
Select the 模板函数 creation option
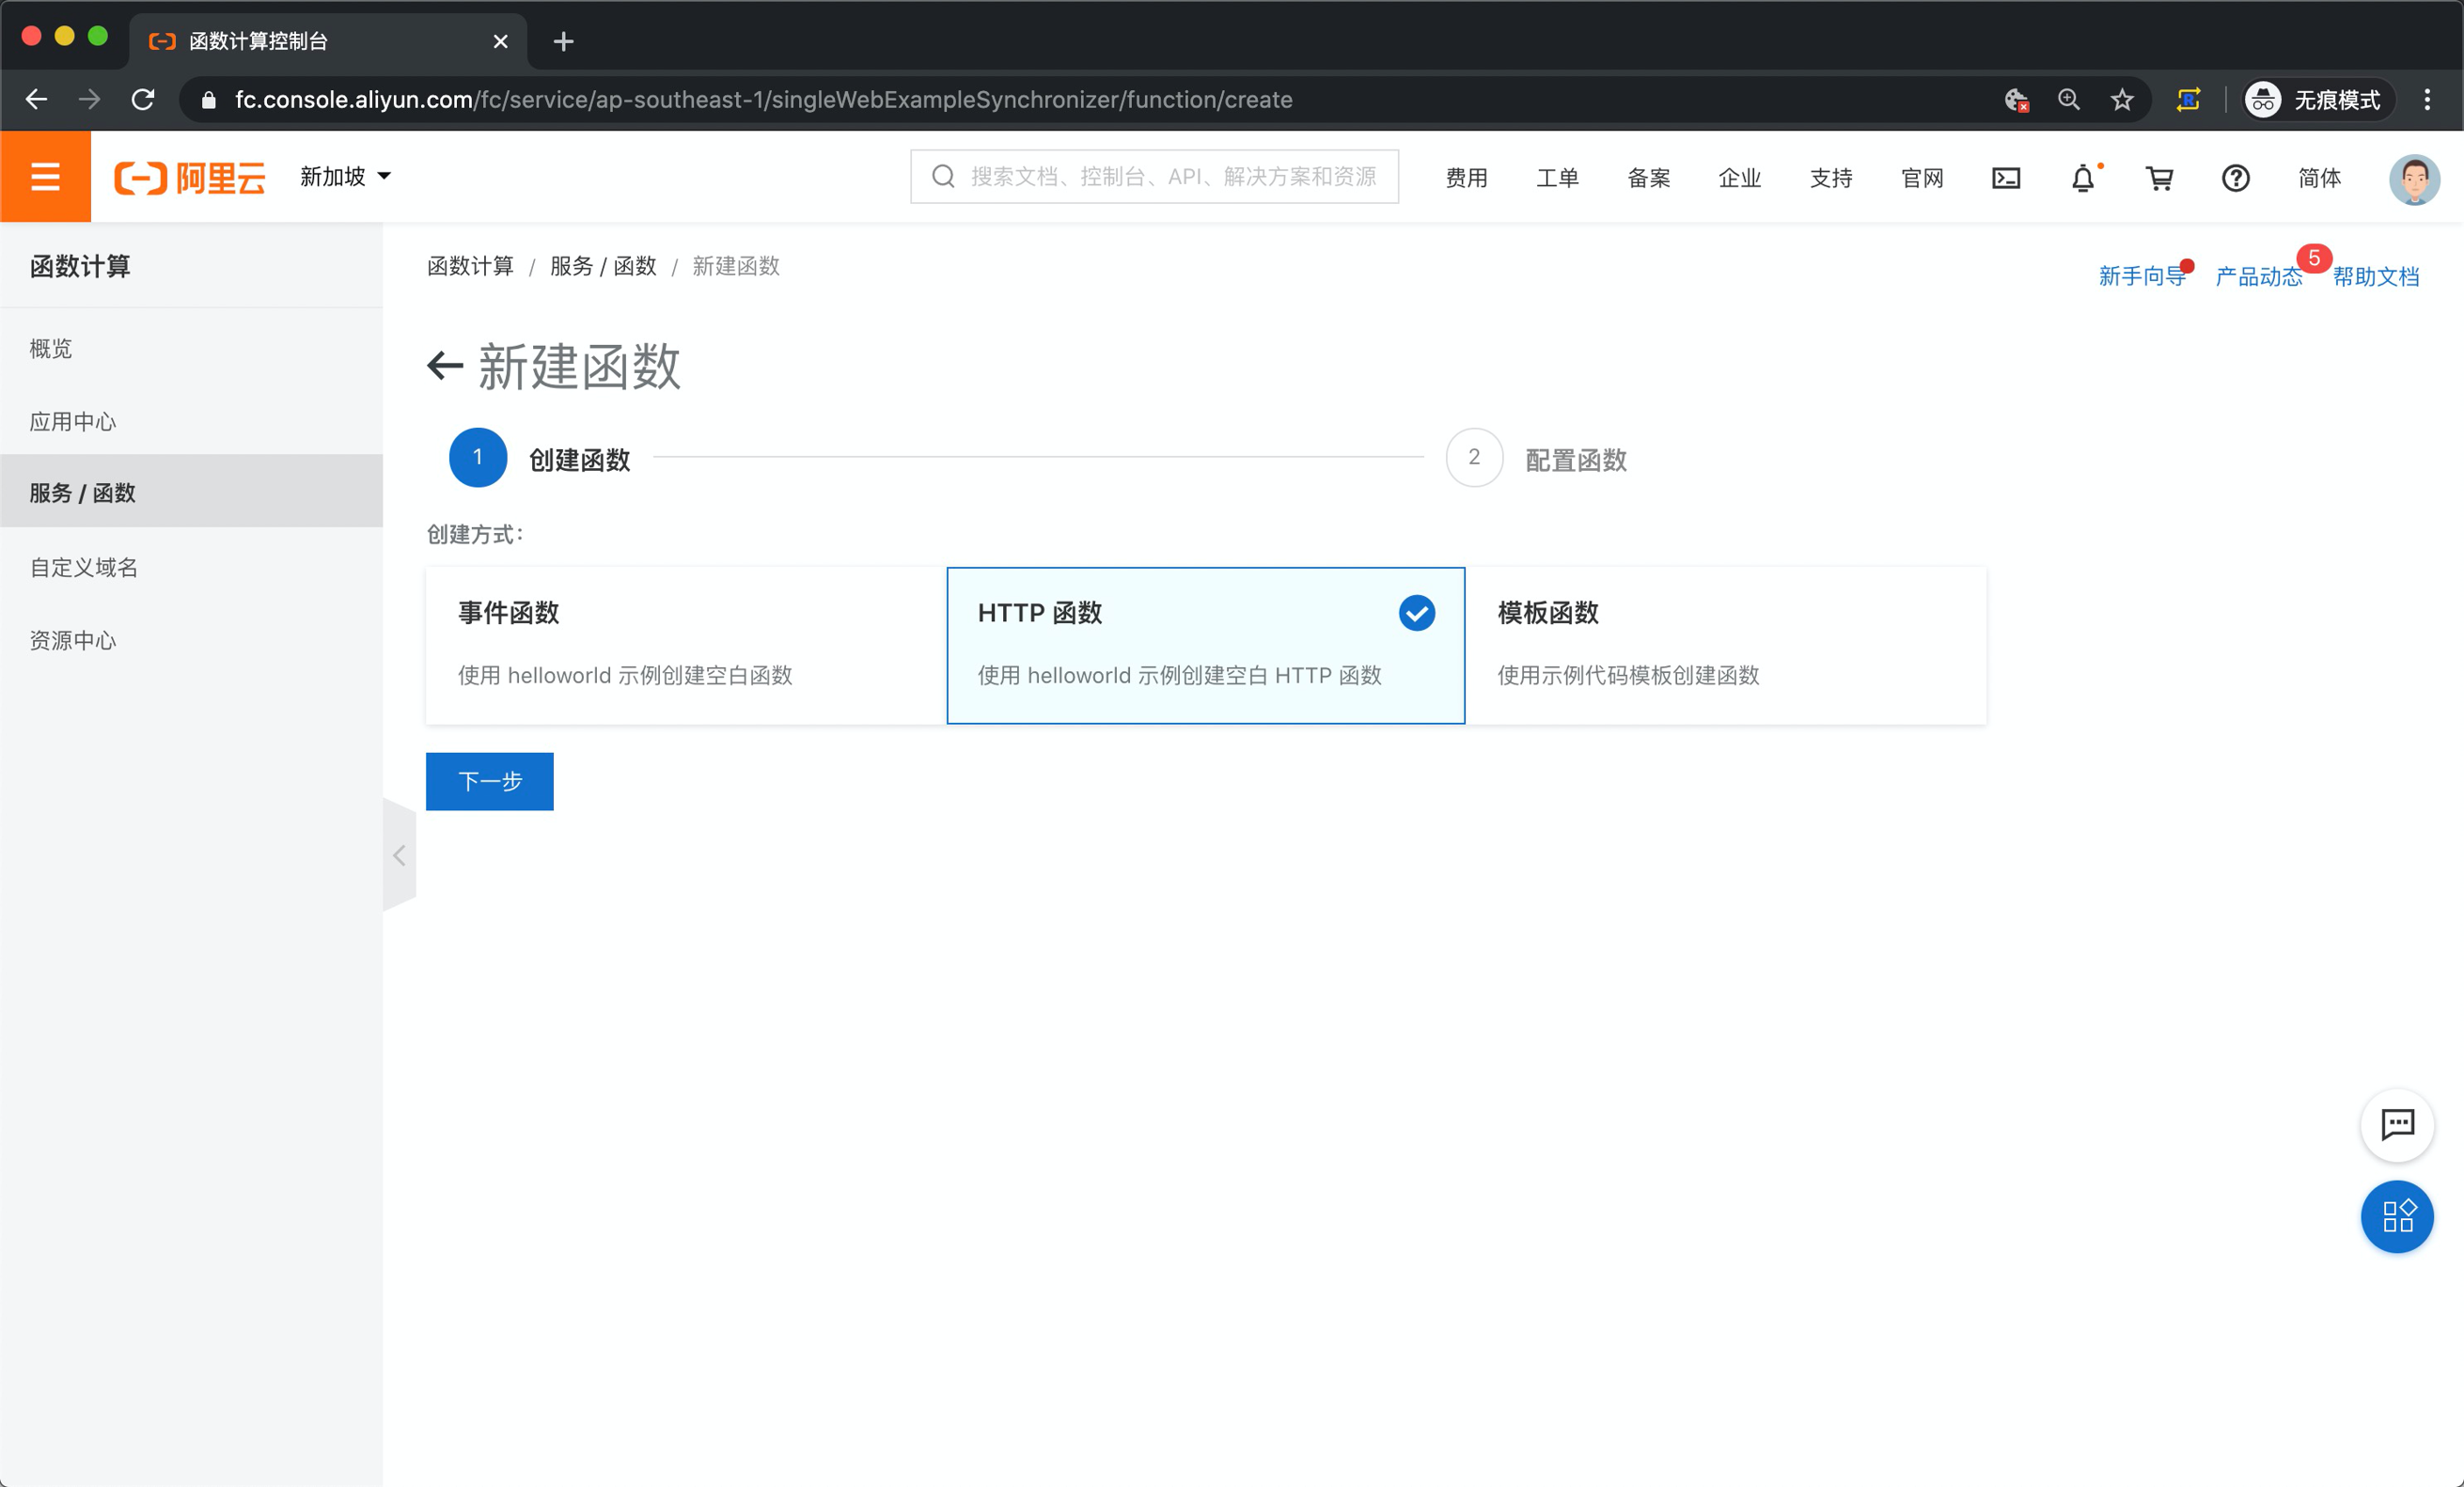(1725, 645)
